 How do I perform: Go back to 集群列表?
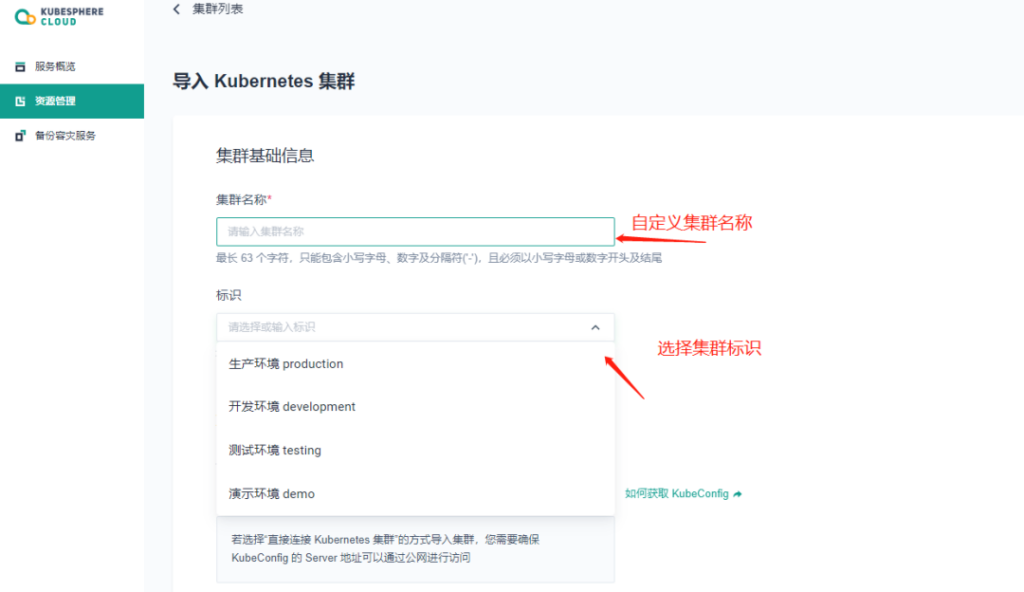pyautogui.click(x=217, y=9)
